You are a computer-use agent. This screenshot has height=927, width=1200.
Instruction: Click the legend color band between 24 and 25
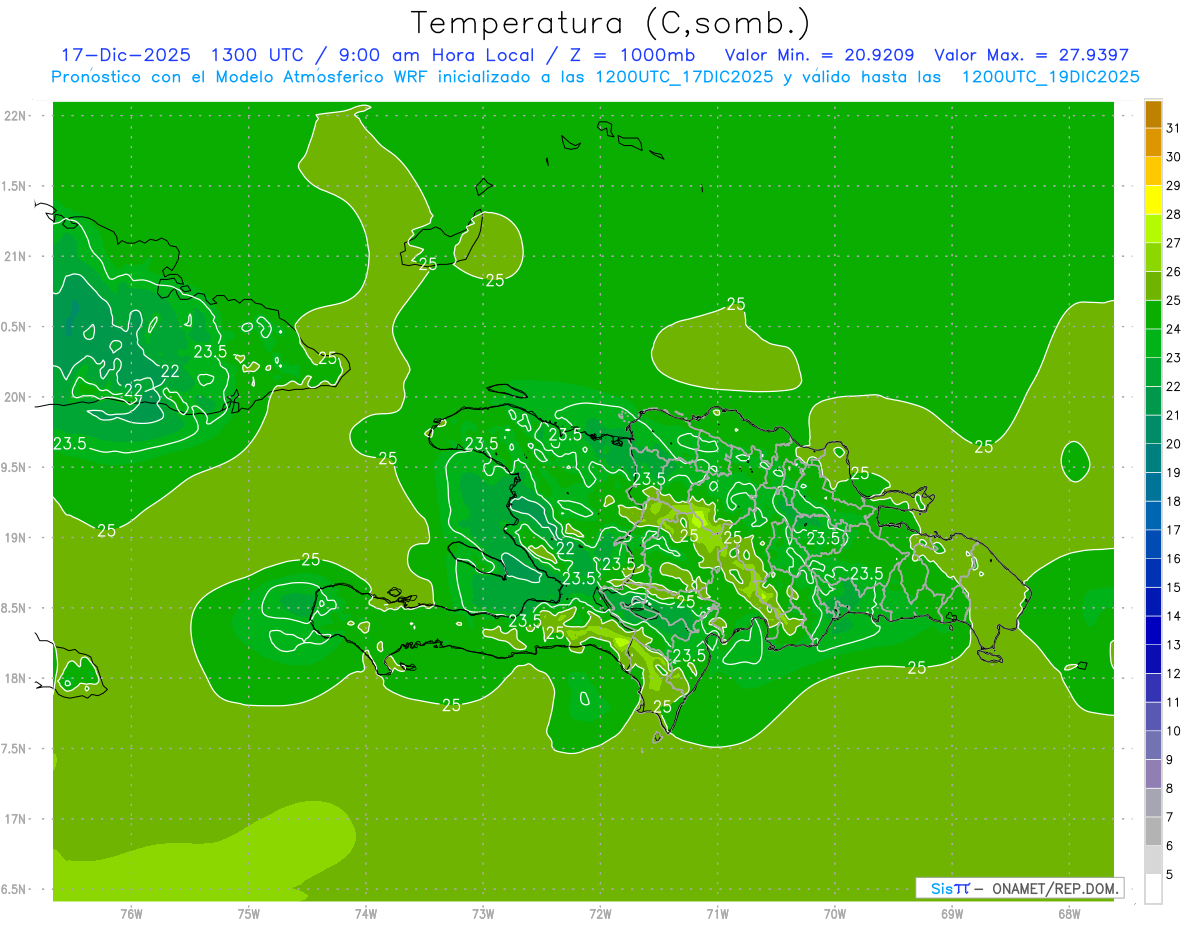1153,316
